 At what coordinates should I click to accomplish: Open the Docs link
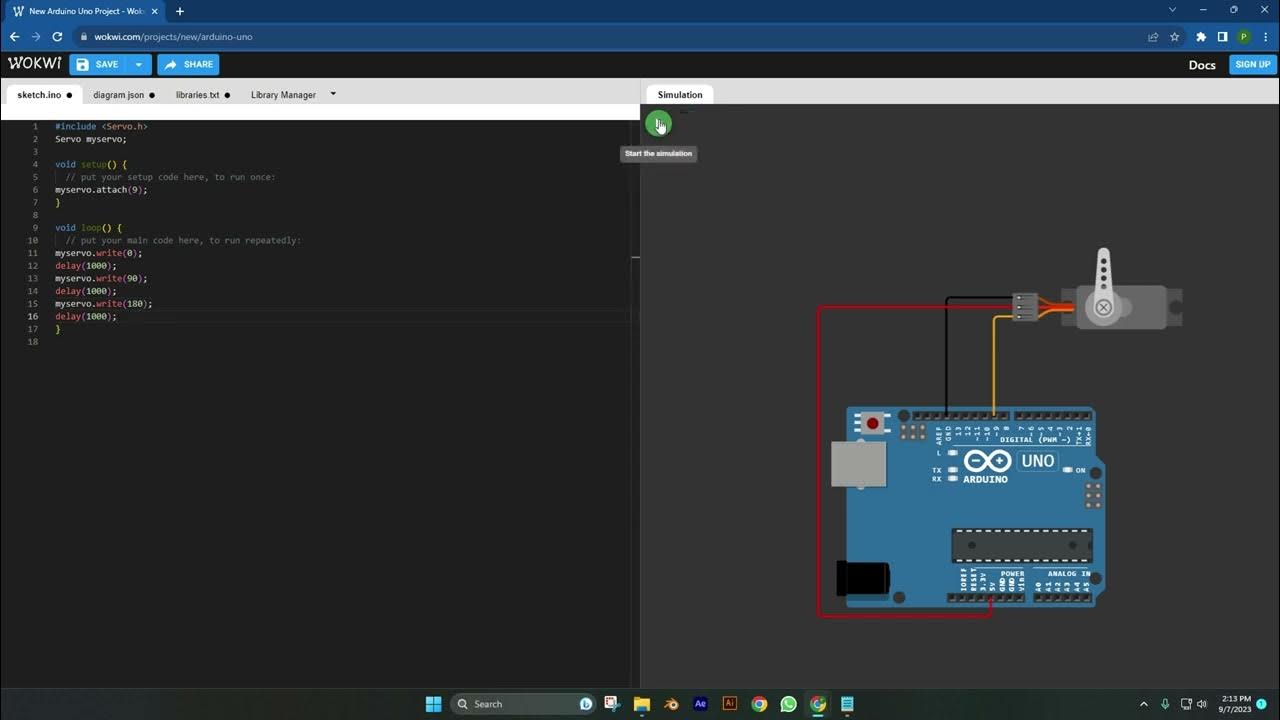(x=1202, y=65)
